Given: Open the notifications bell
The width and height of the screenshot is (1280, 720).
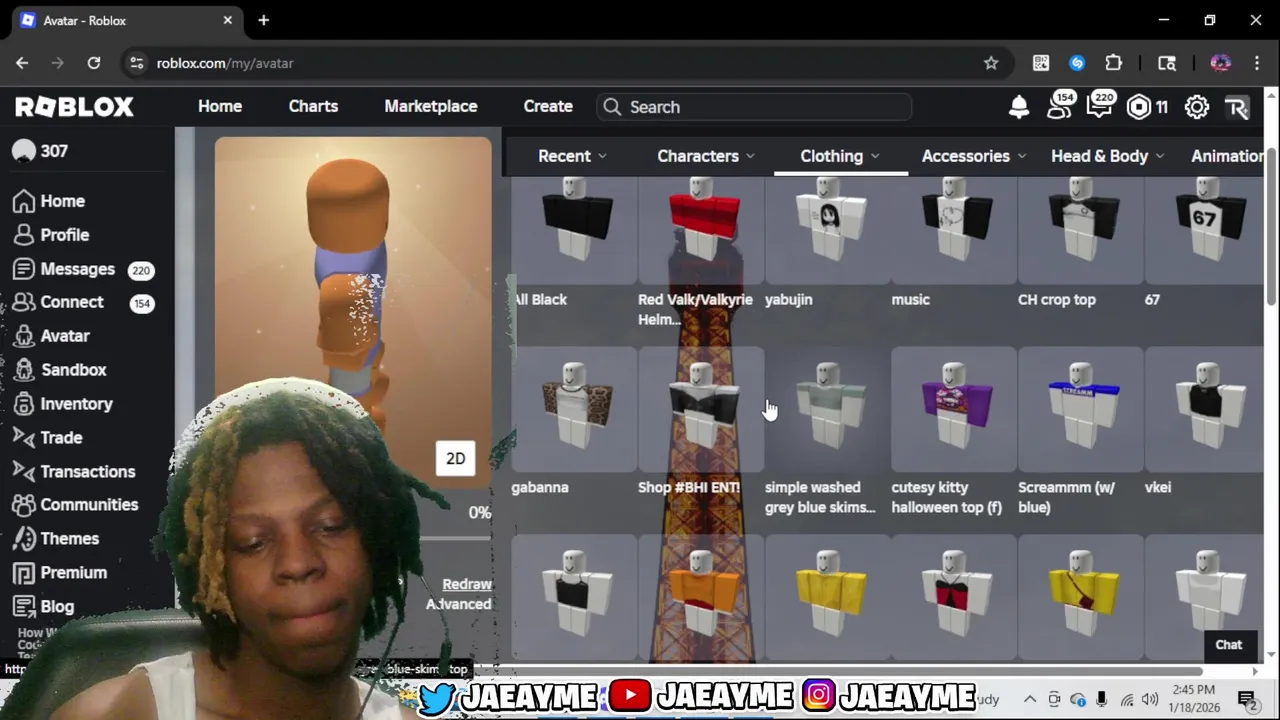Looking at the screenshot, I should [1019, 107].
